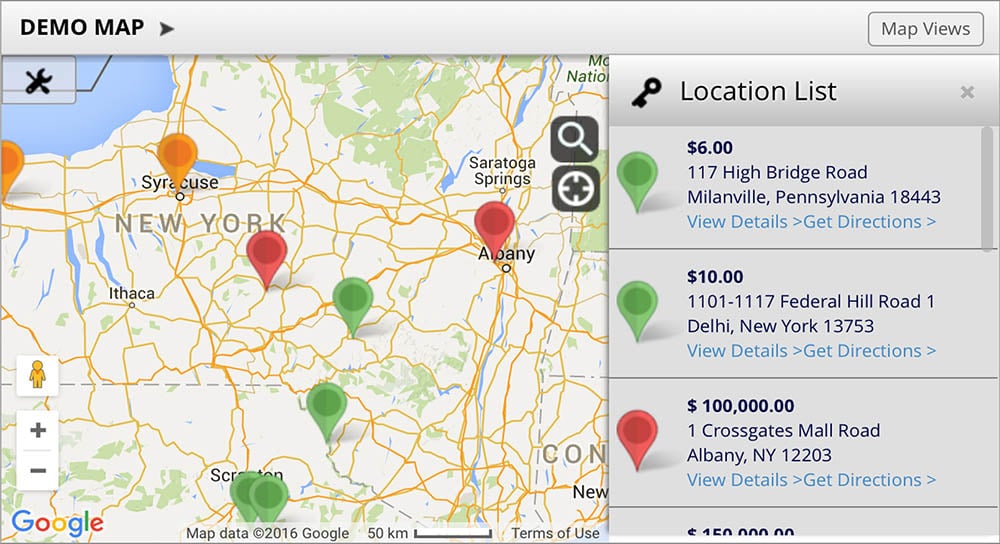Click the Location List scrollbar
This screenshot has width=1000, height=544.
[x=987, y=189]
